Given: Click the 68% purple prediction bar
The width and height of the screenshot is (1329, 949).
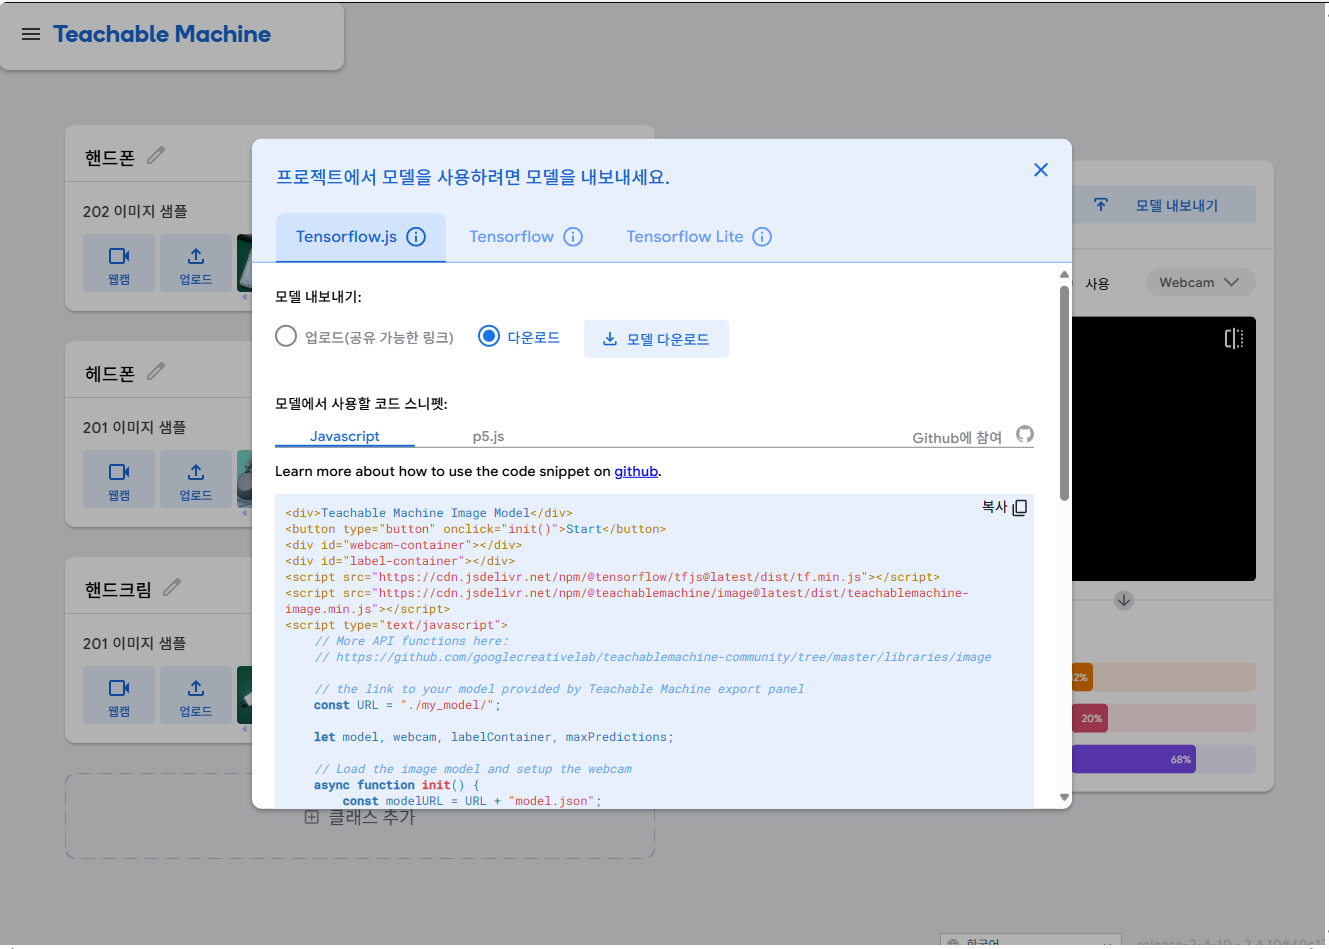Looking at the screenshot, I should coord(1134,759).
